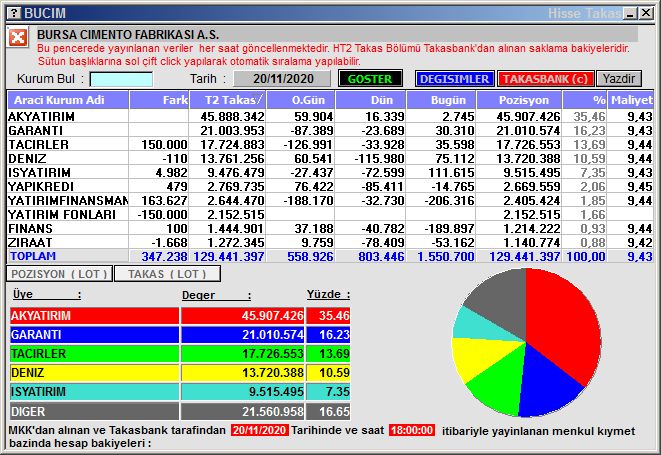This screenshot has width=661, height=455.
Task: Select DENIZ row in the table
Action: 330,159
